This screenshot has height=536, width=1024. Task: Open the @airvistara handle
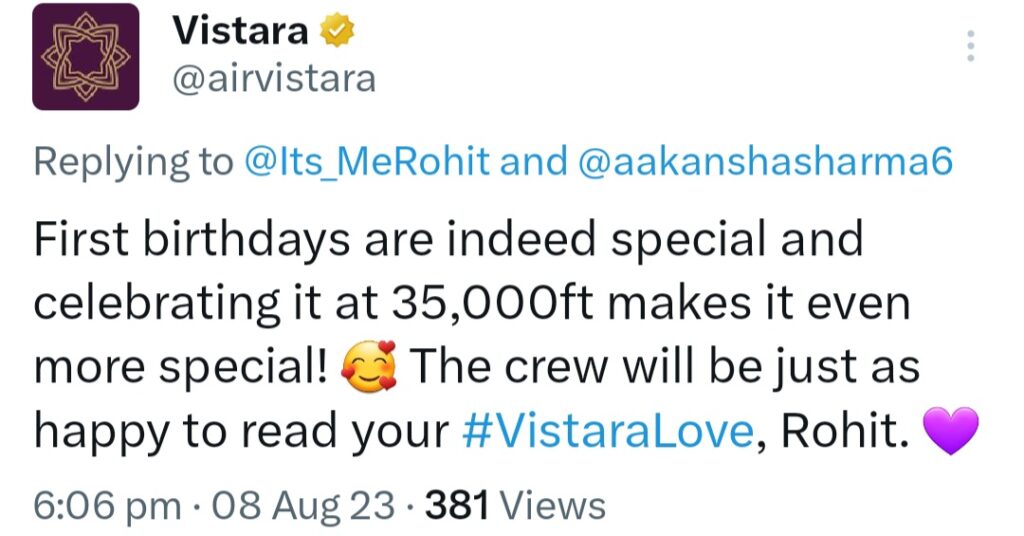click(x=274, y=80)
